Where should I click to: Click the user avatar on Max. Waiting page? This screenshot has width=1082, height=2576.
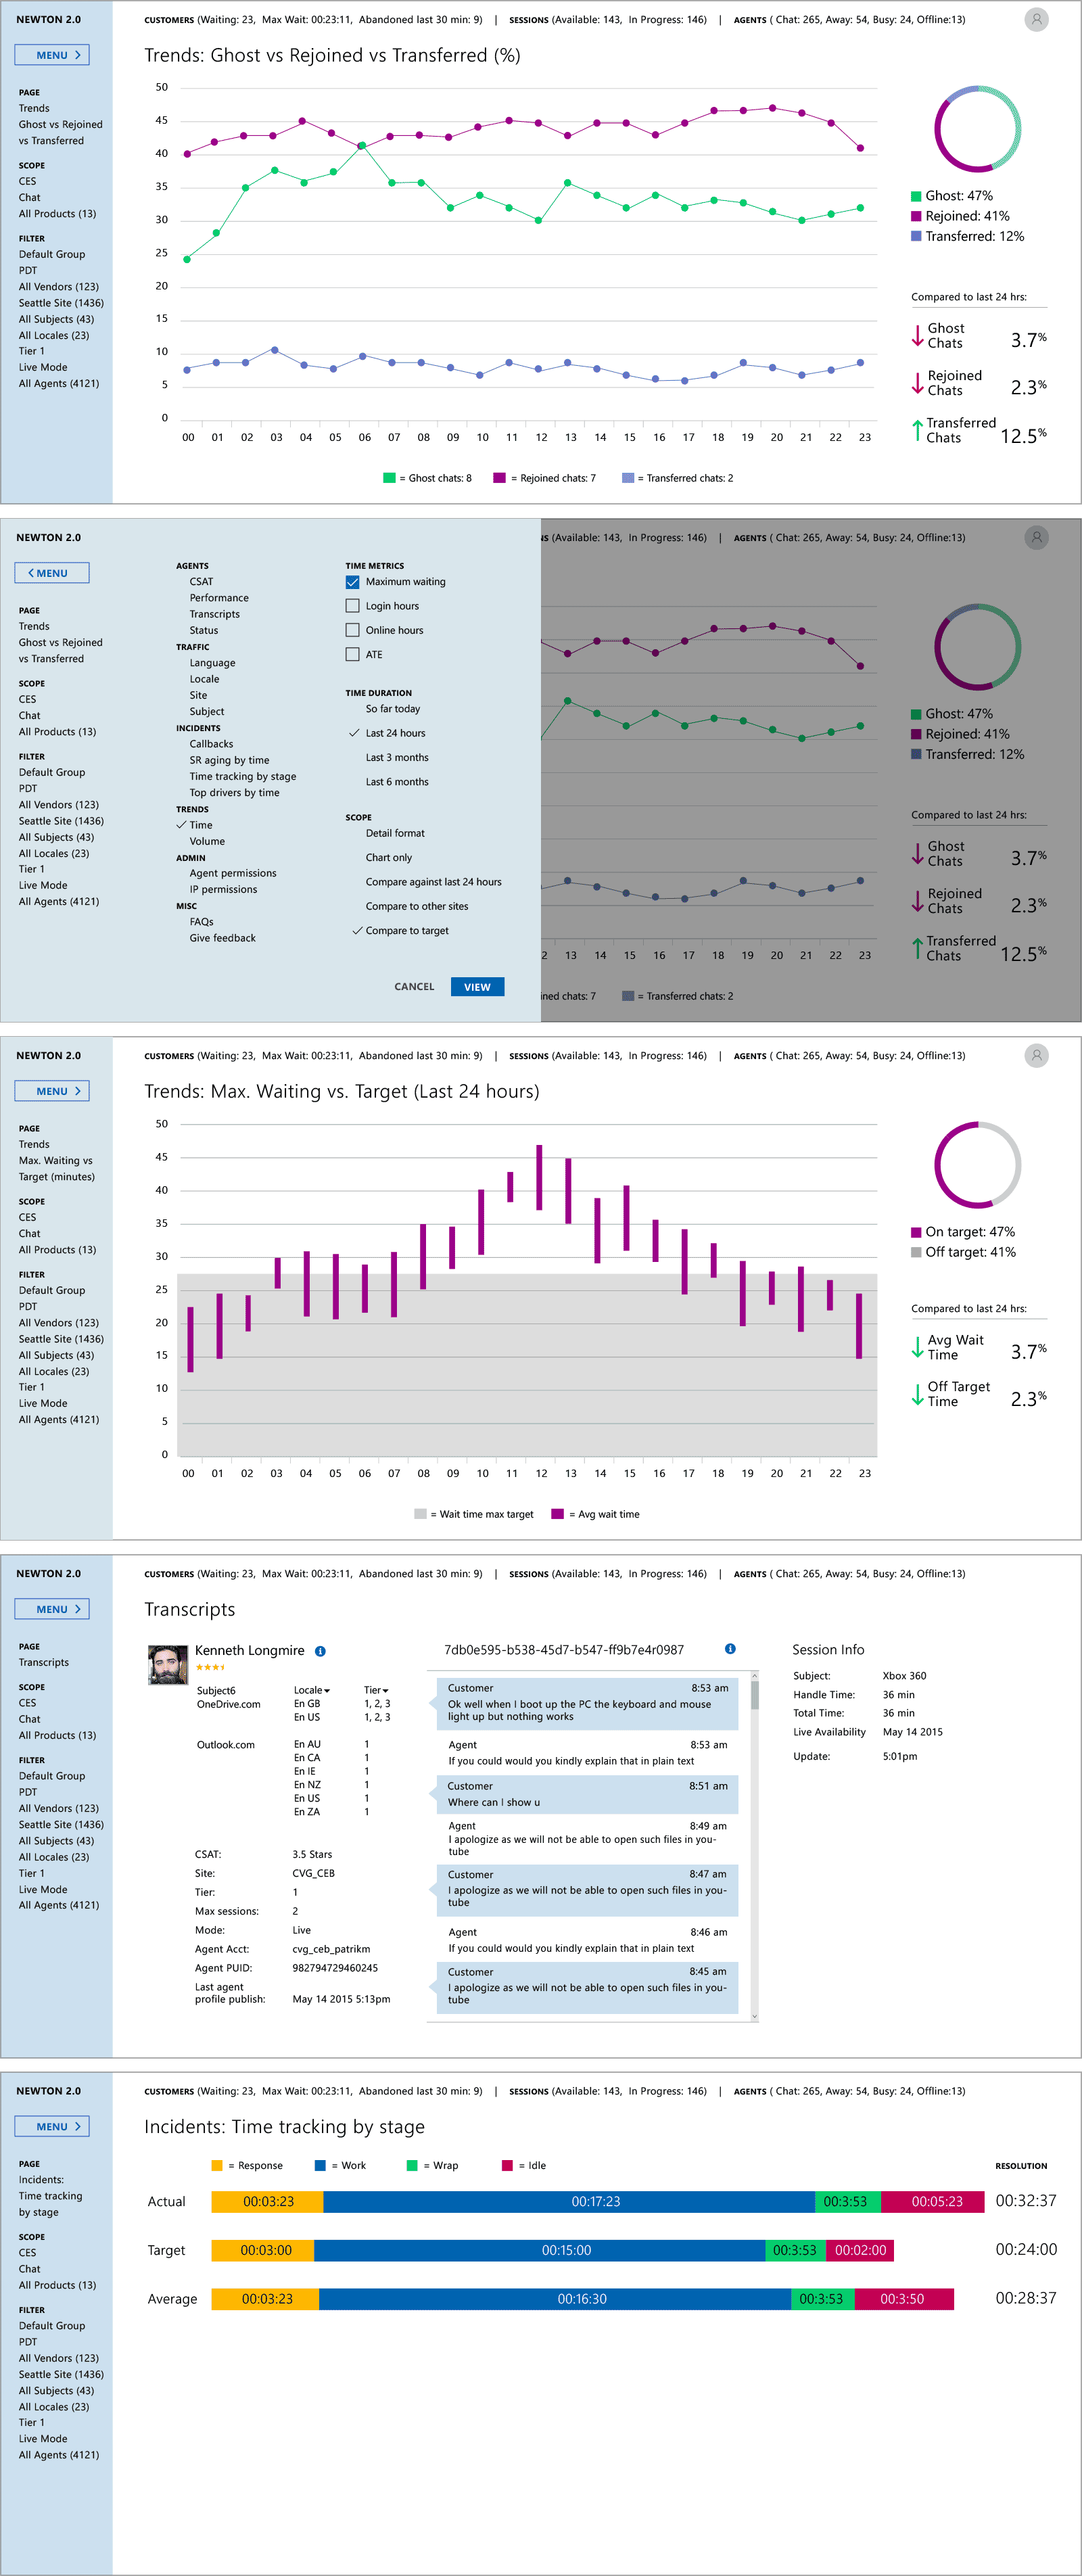[1036, 1056]
